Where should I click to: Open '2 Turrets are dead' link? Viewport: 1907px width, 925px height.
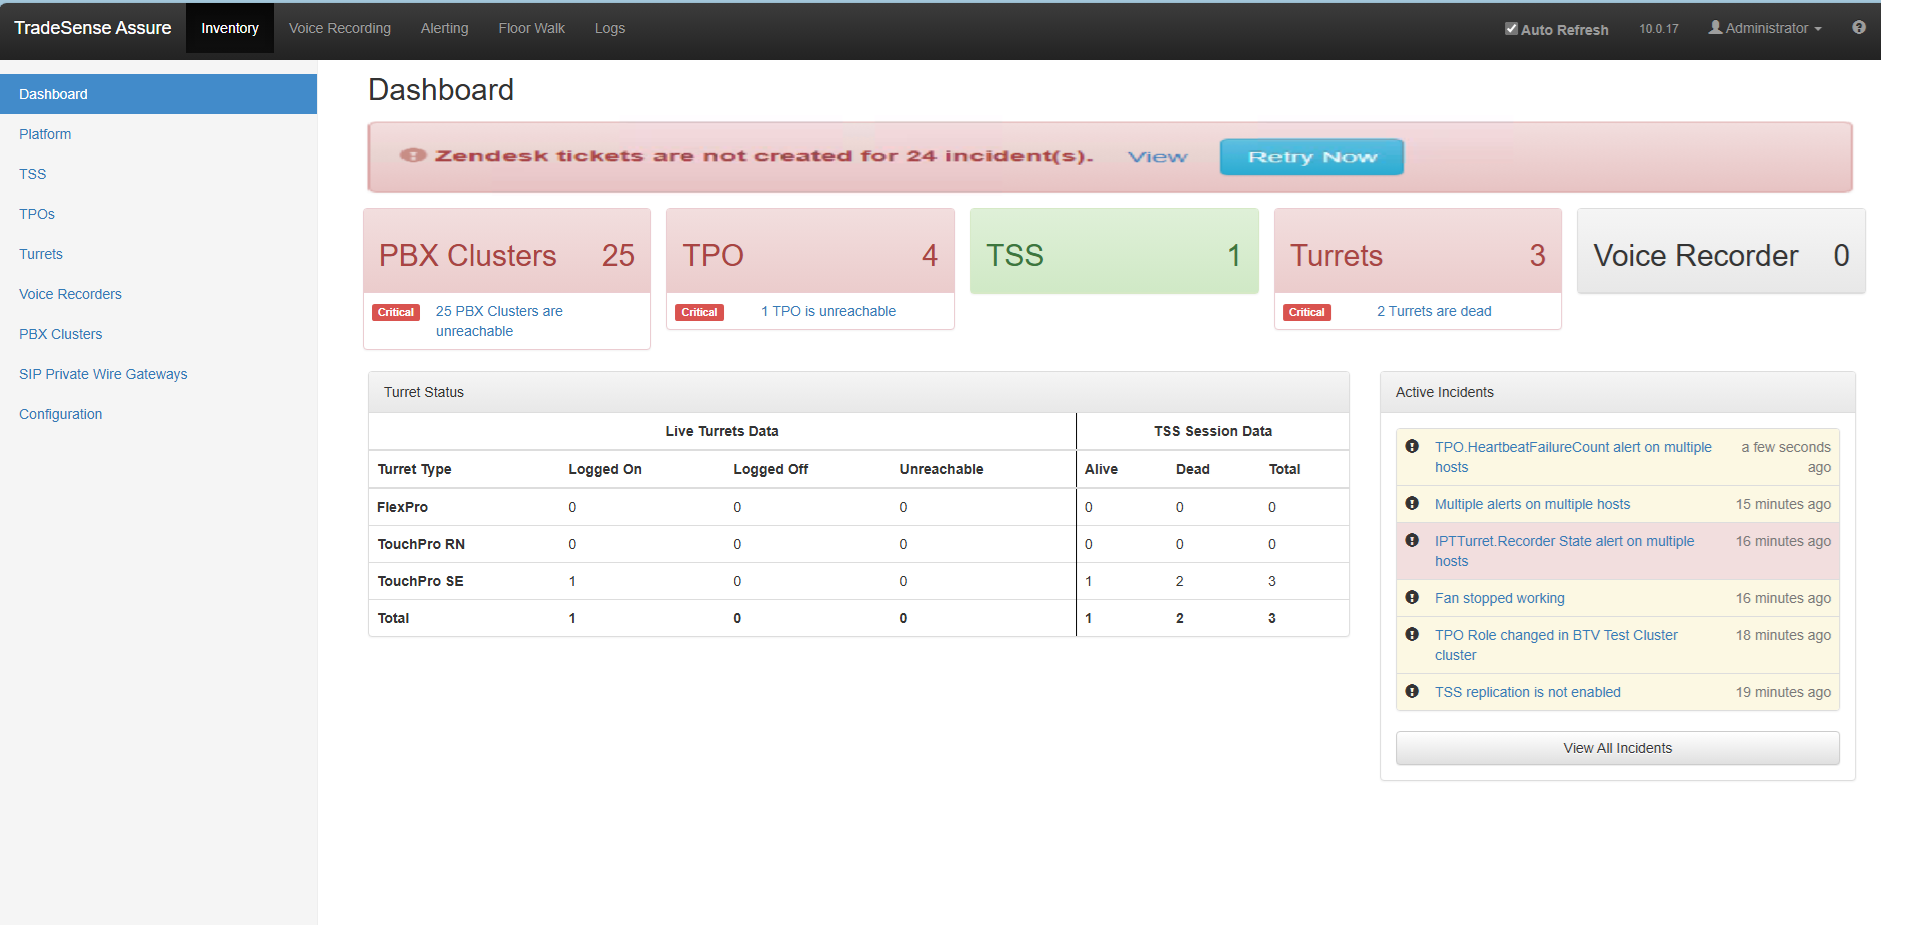(x=1434, y=311)
